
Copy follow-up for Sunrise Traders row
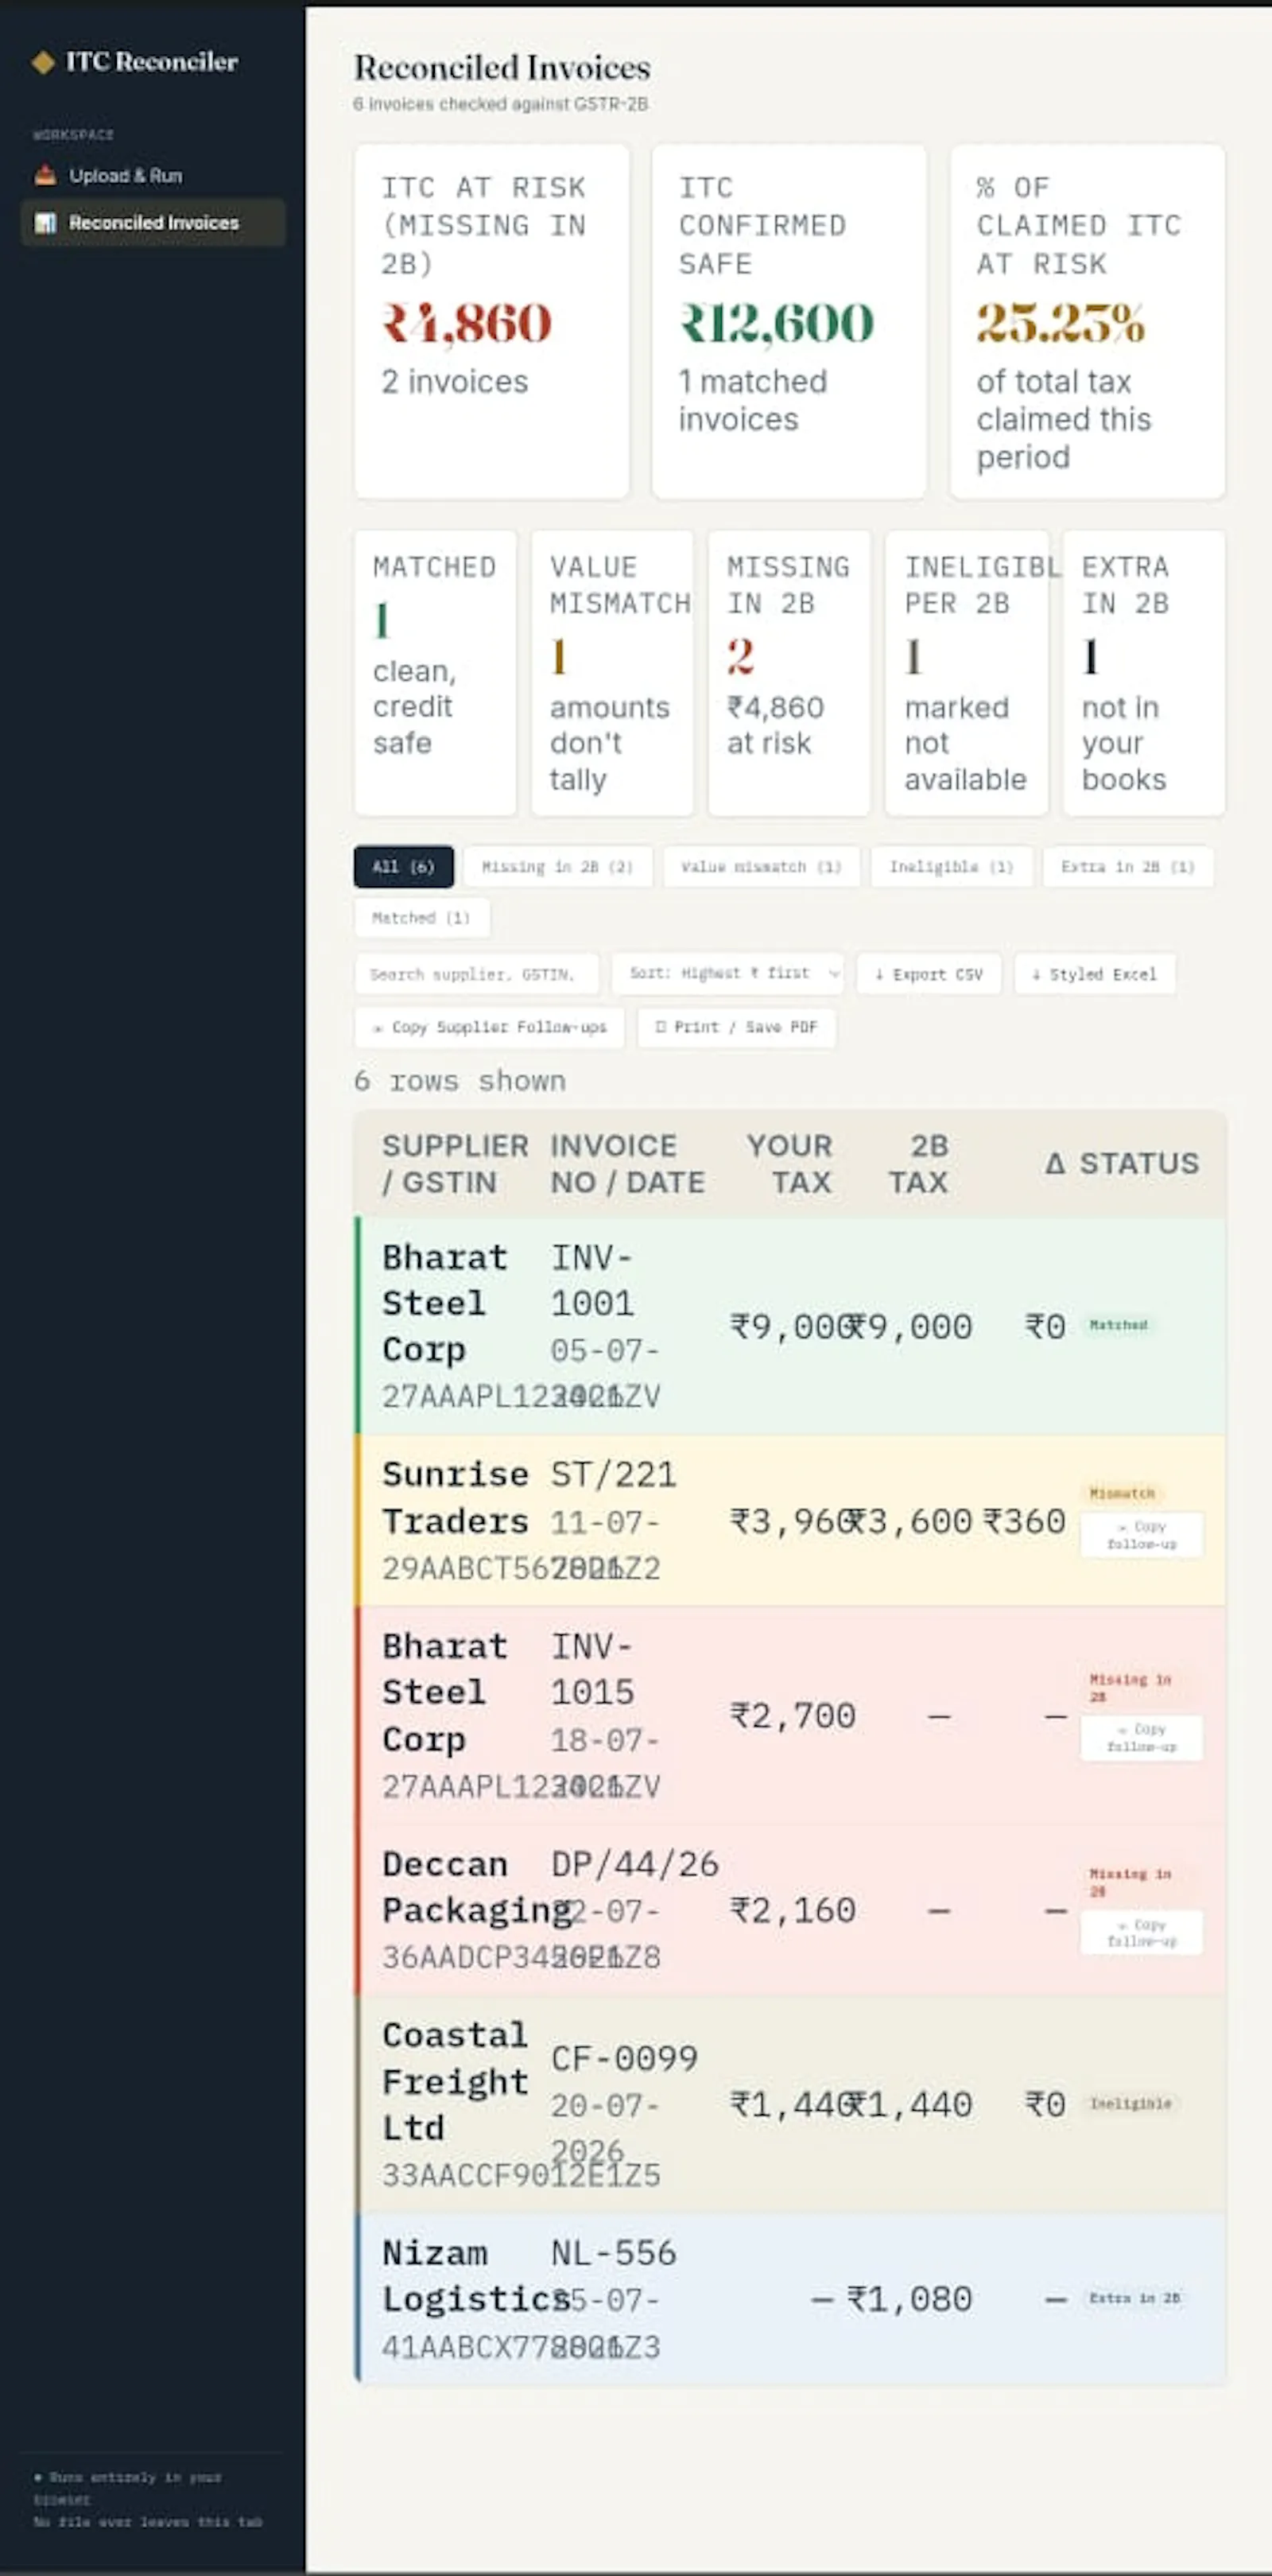[1141, 1535]
